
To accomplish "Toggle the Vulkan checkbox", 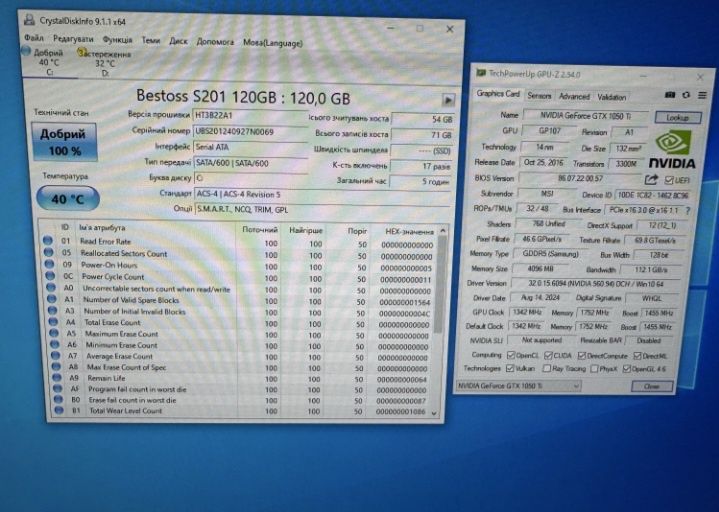I will (x=509, y=368).
